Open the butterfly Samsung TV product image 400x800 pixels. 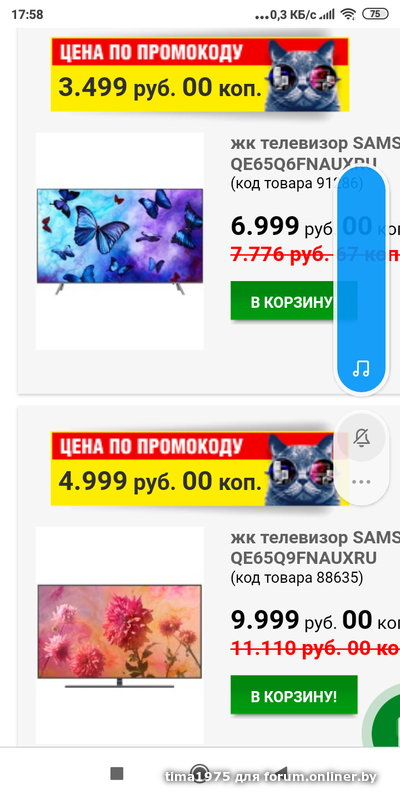120,241
